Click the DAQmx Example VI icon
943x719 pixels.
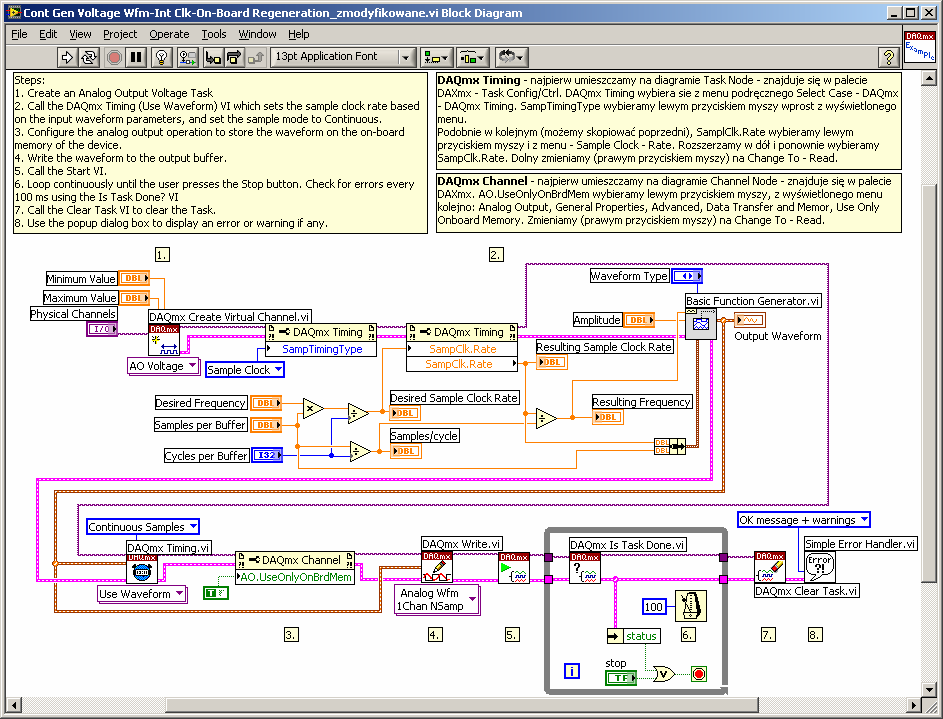click(x=920, y=46)
